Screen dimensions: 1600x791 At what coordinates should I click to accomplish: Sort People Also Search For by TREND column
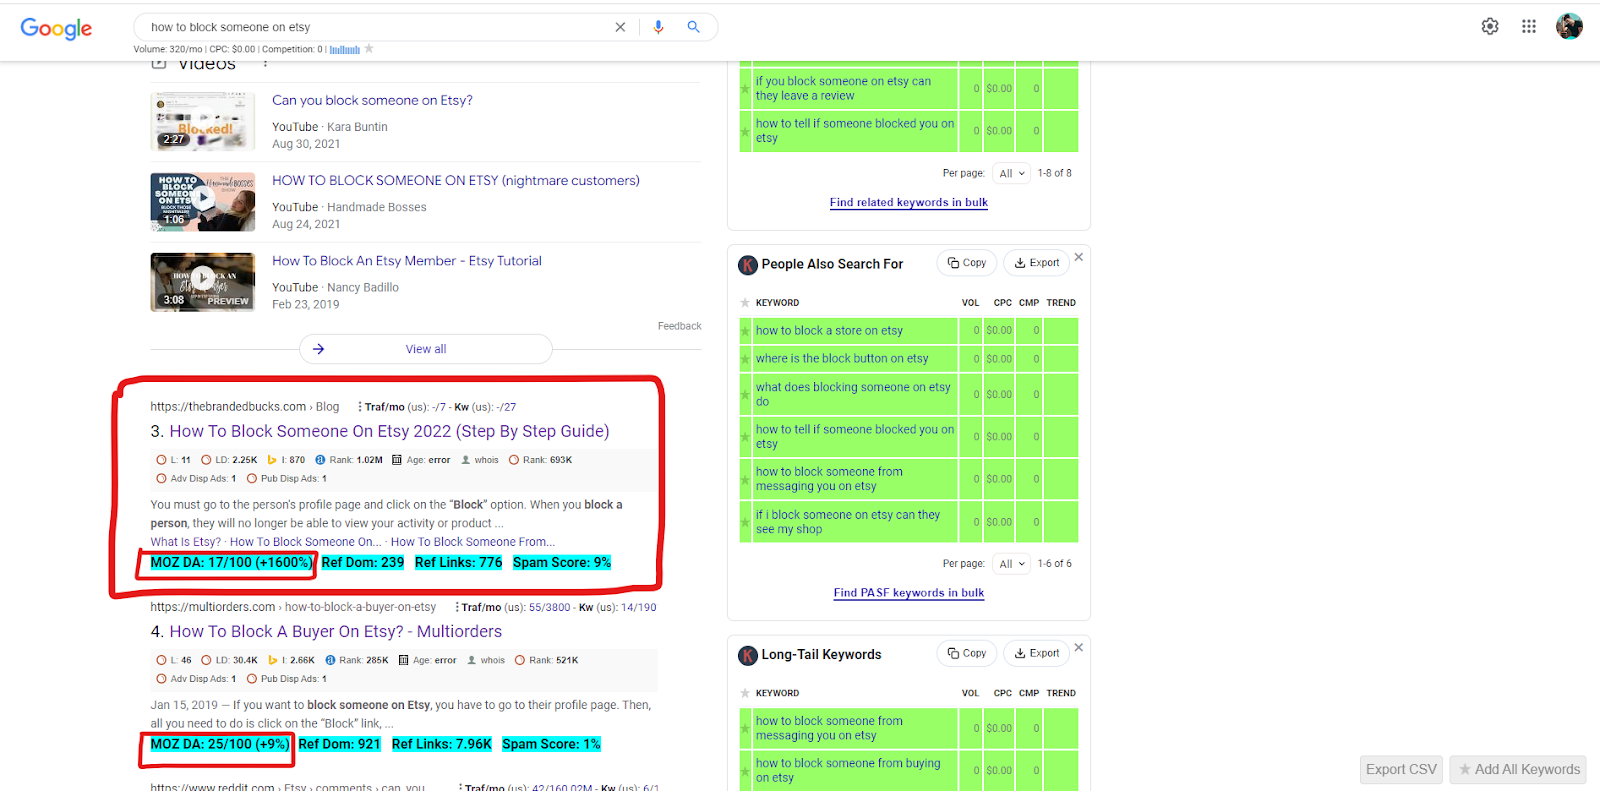(1061, 303)
